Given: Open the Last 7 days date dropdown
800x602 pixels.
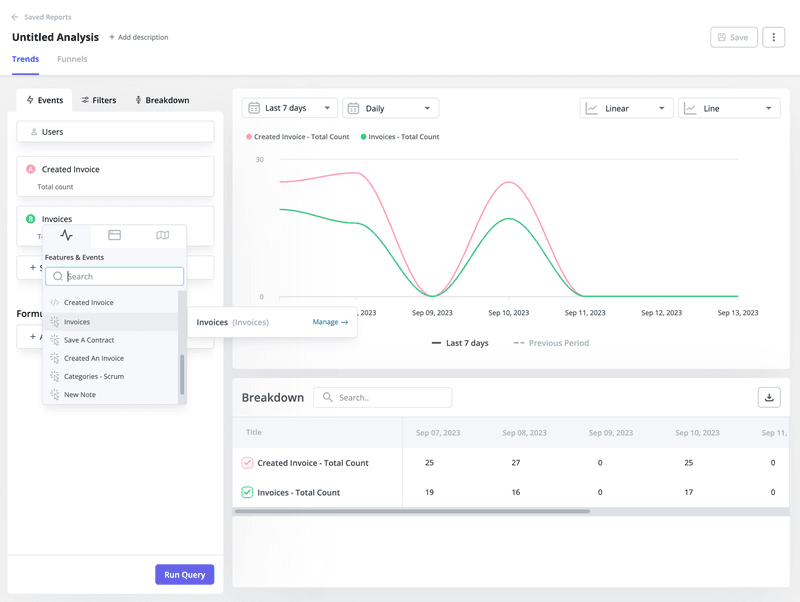Looking at the screenshot, I should pos(289,108).
